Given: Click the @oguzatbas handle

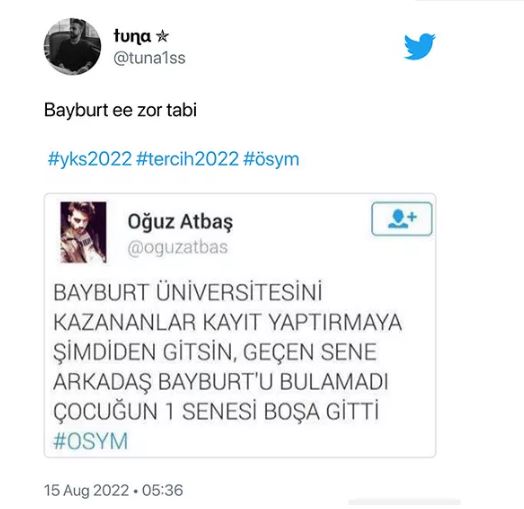Looking at the screenshot, I should (178, 248).
